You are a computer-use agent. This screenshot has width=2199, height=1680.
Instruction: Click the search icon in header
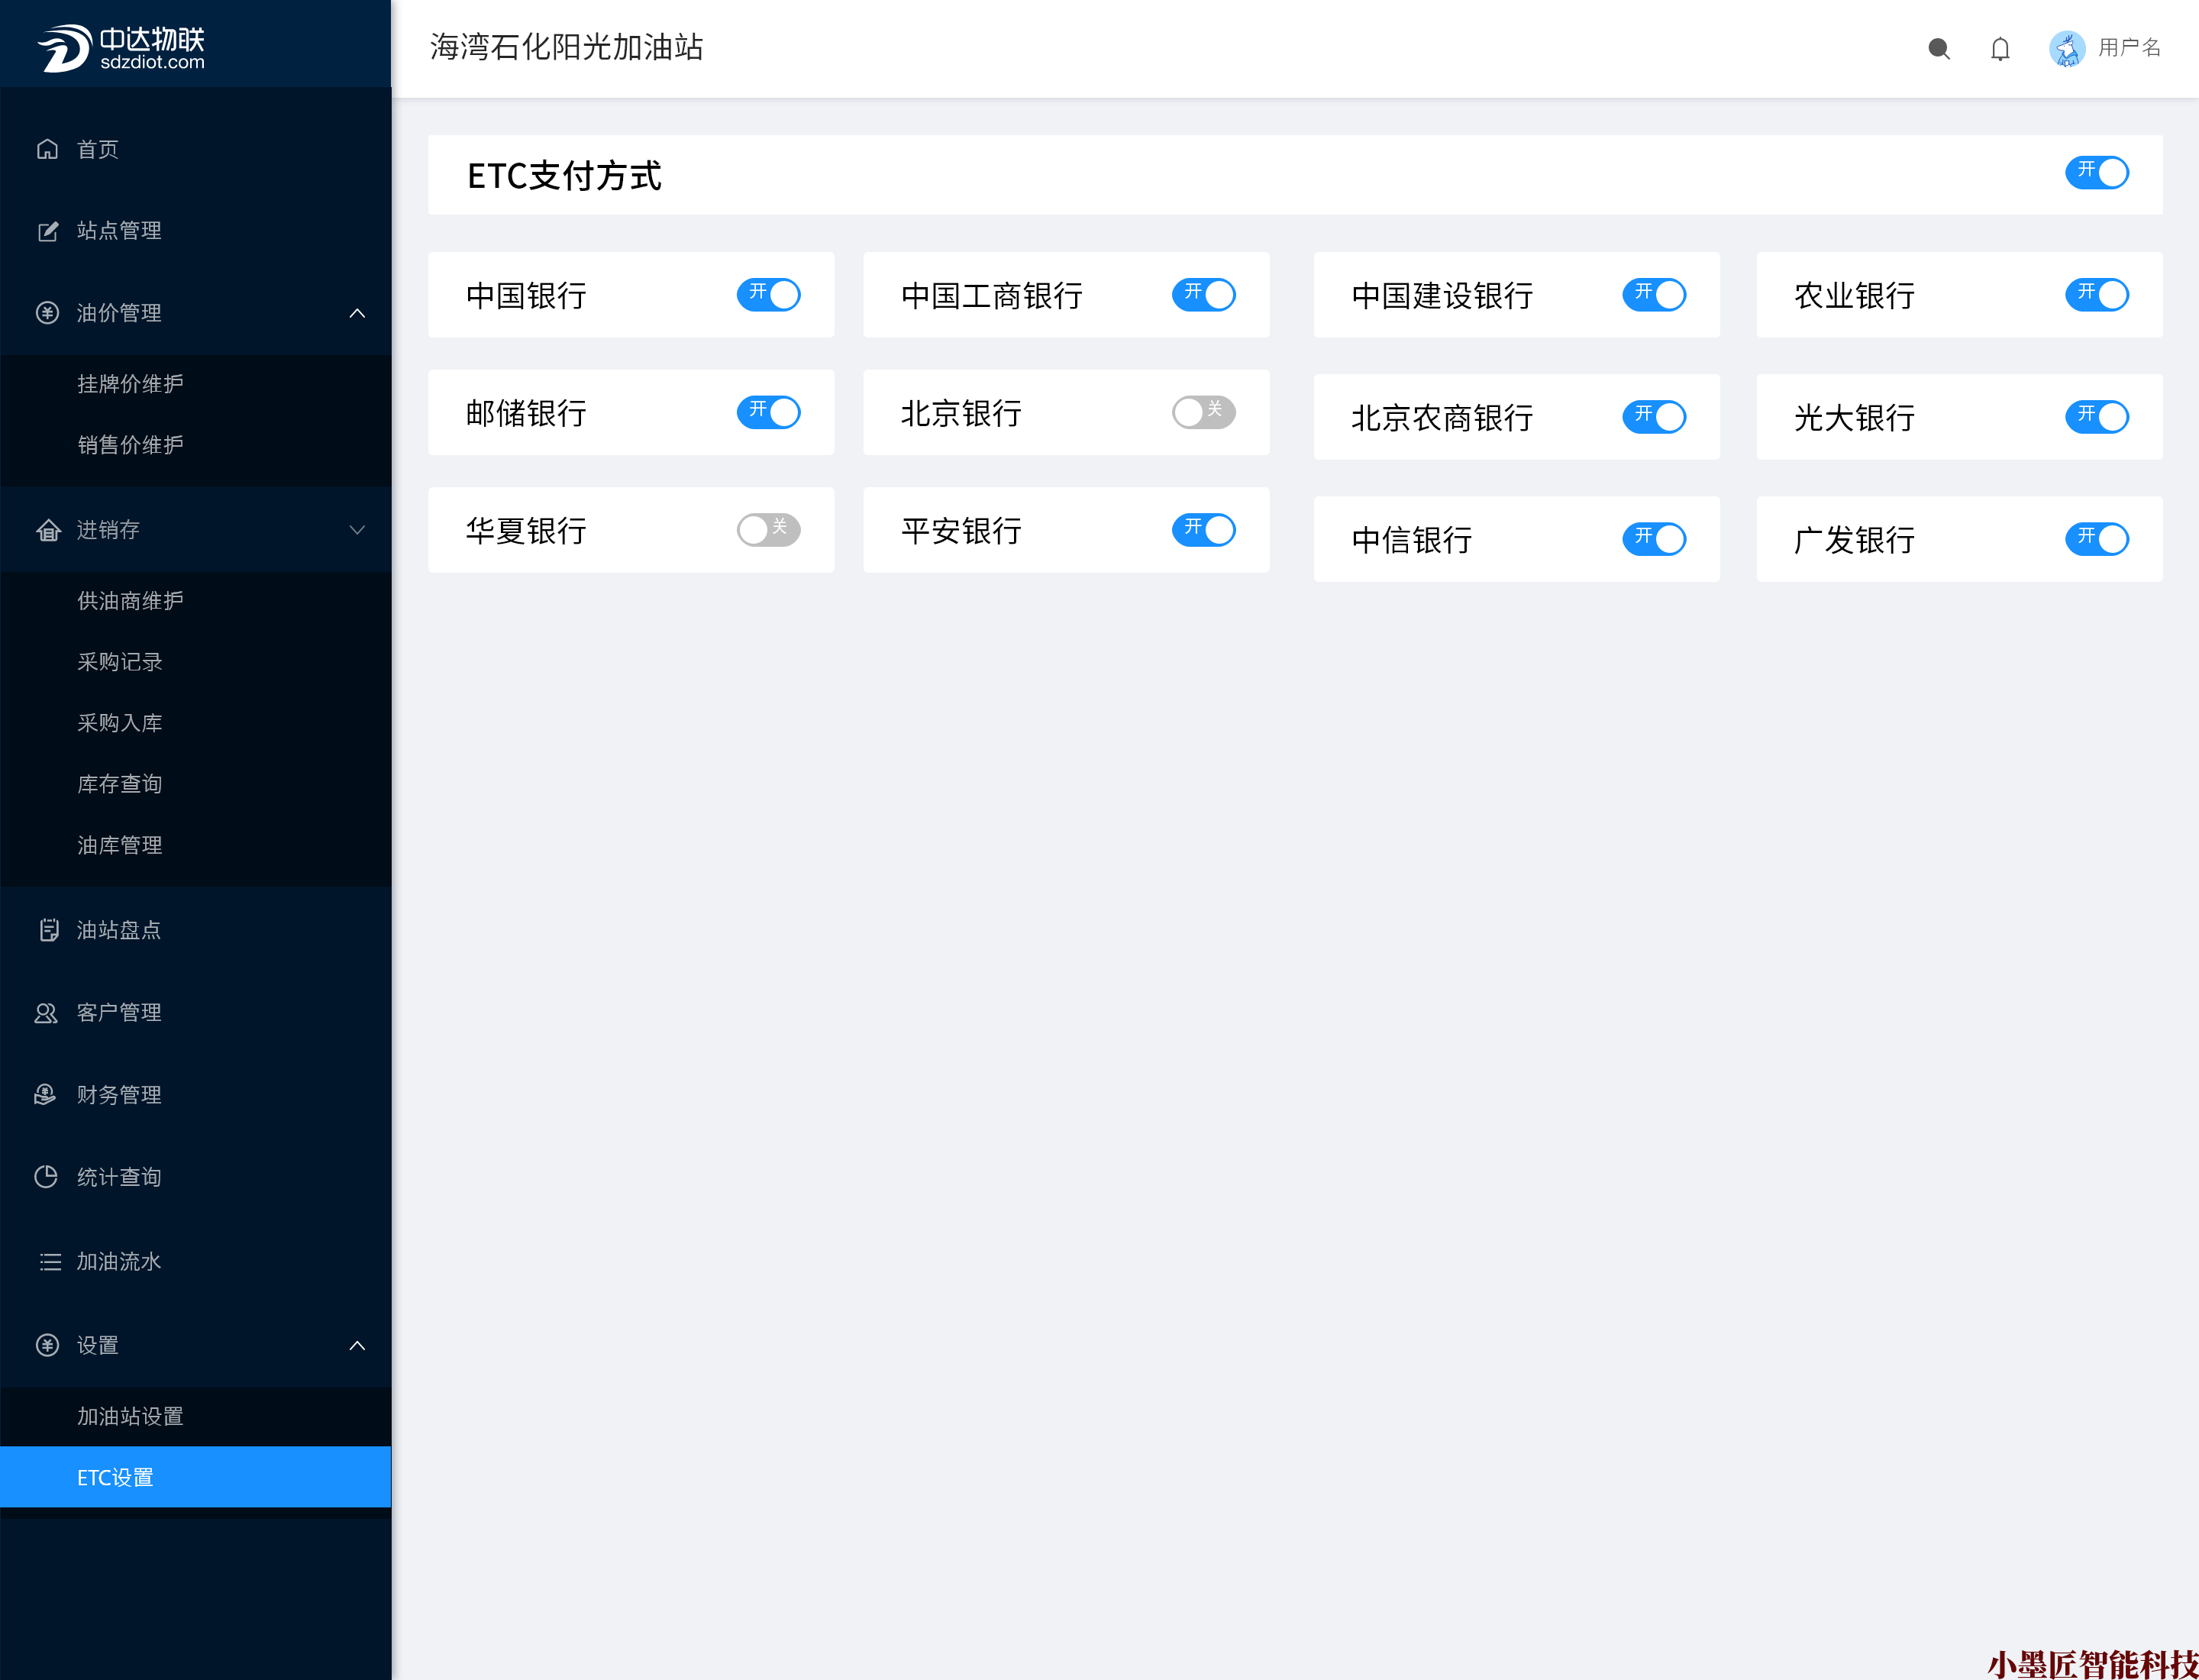[x=1938, y=48]
